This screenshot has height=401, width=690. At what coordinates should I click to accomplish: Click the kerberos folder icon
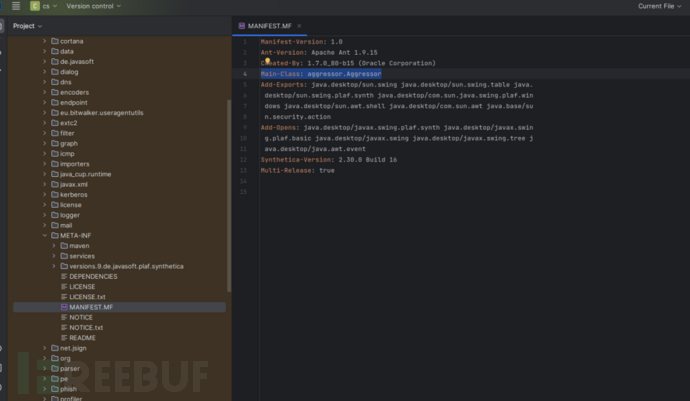pyautogui.click(x=54, y=194)
